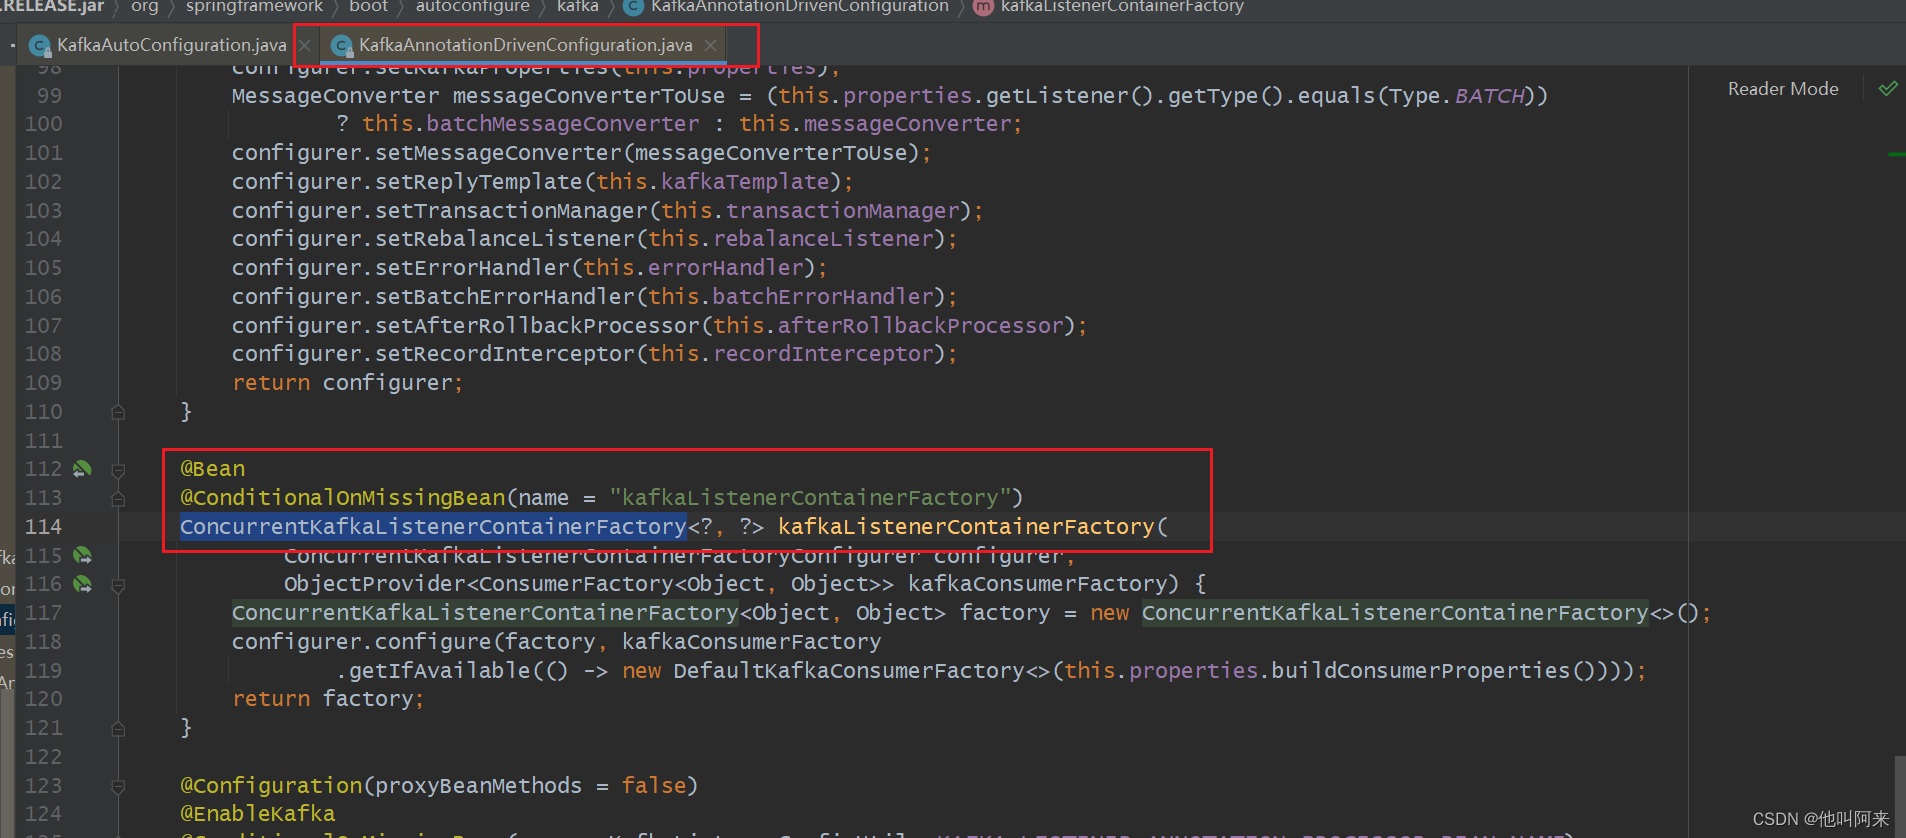Screen dimensions: 1906x838
Task: Toggle the fold marker on line 116
Action: tap(118, 585)
